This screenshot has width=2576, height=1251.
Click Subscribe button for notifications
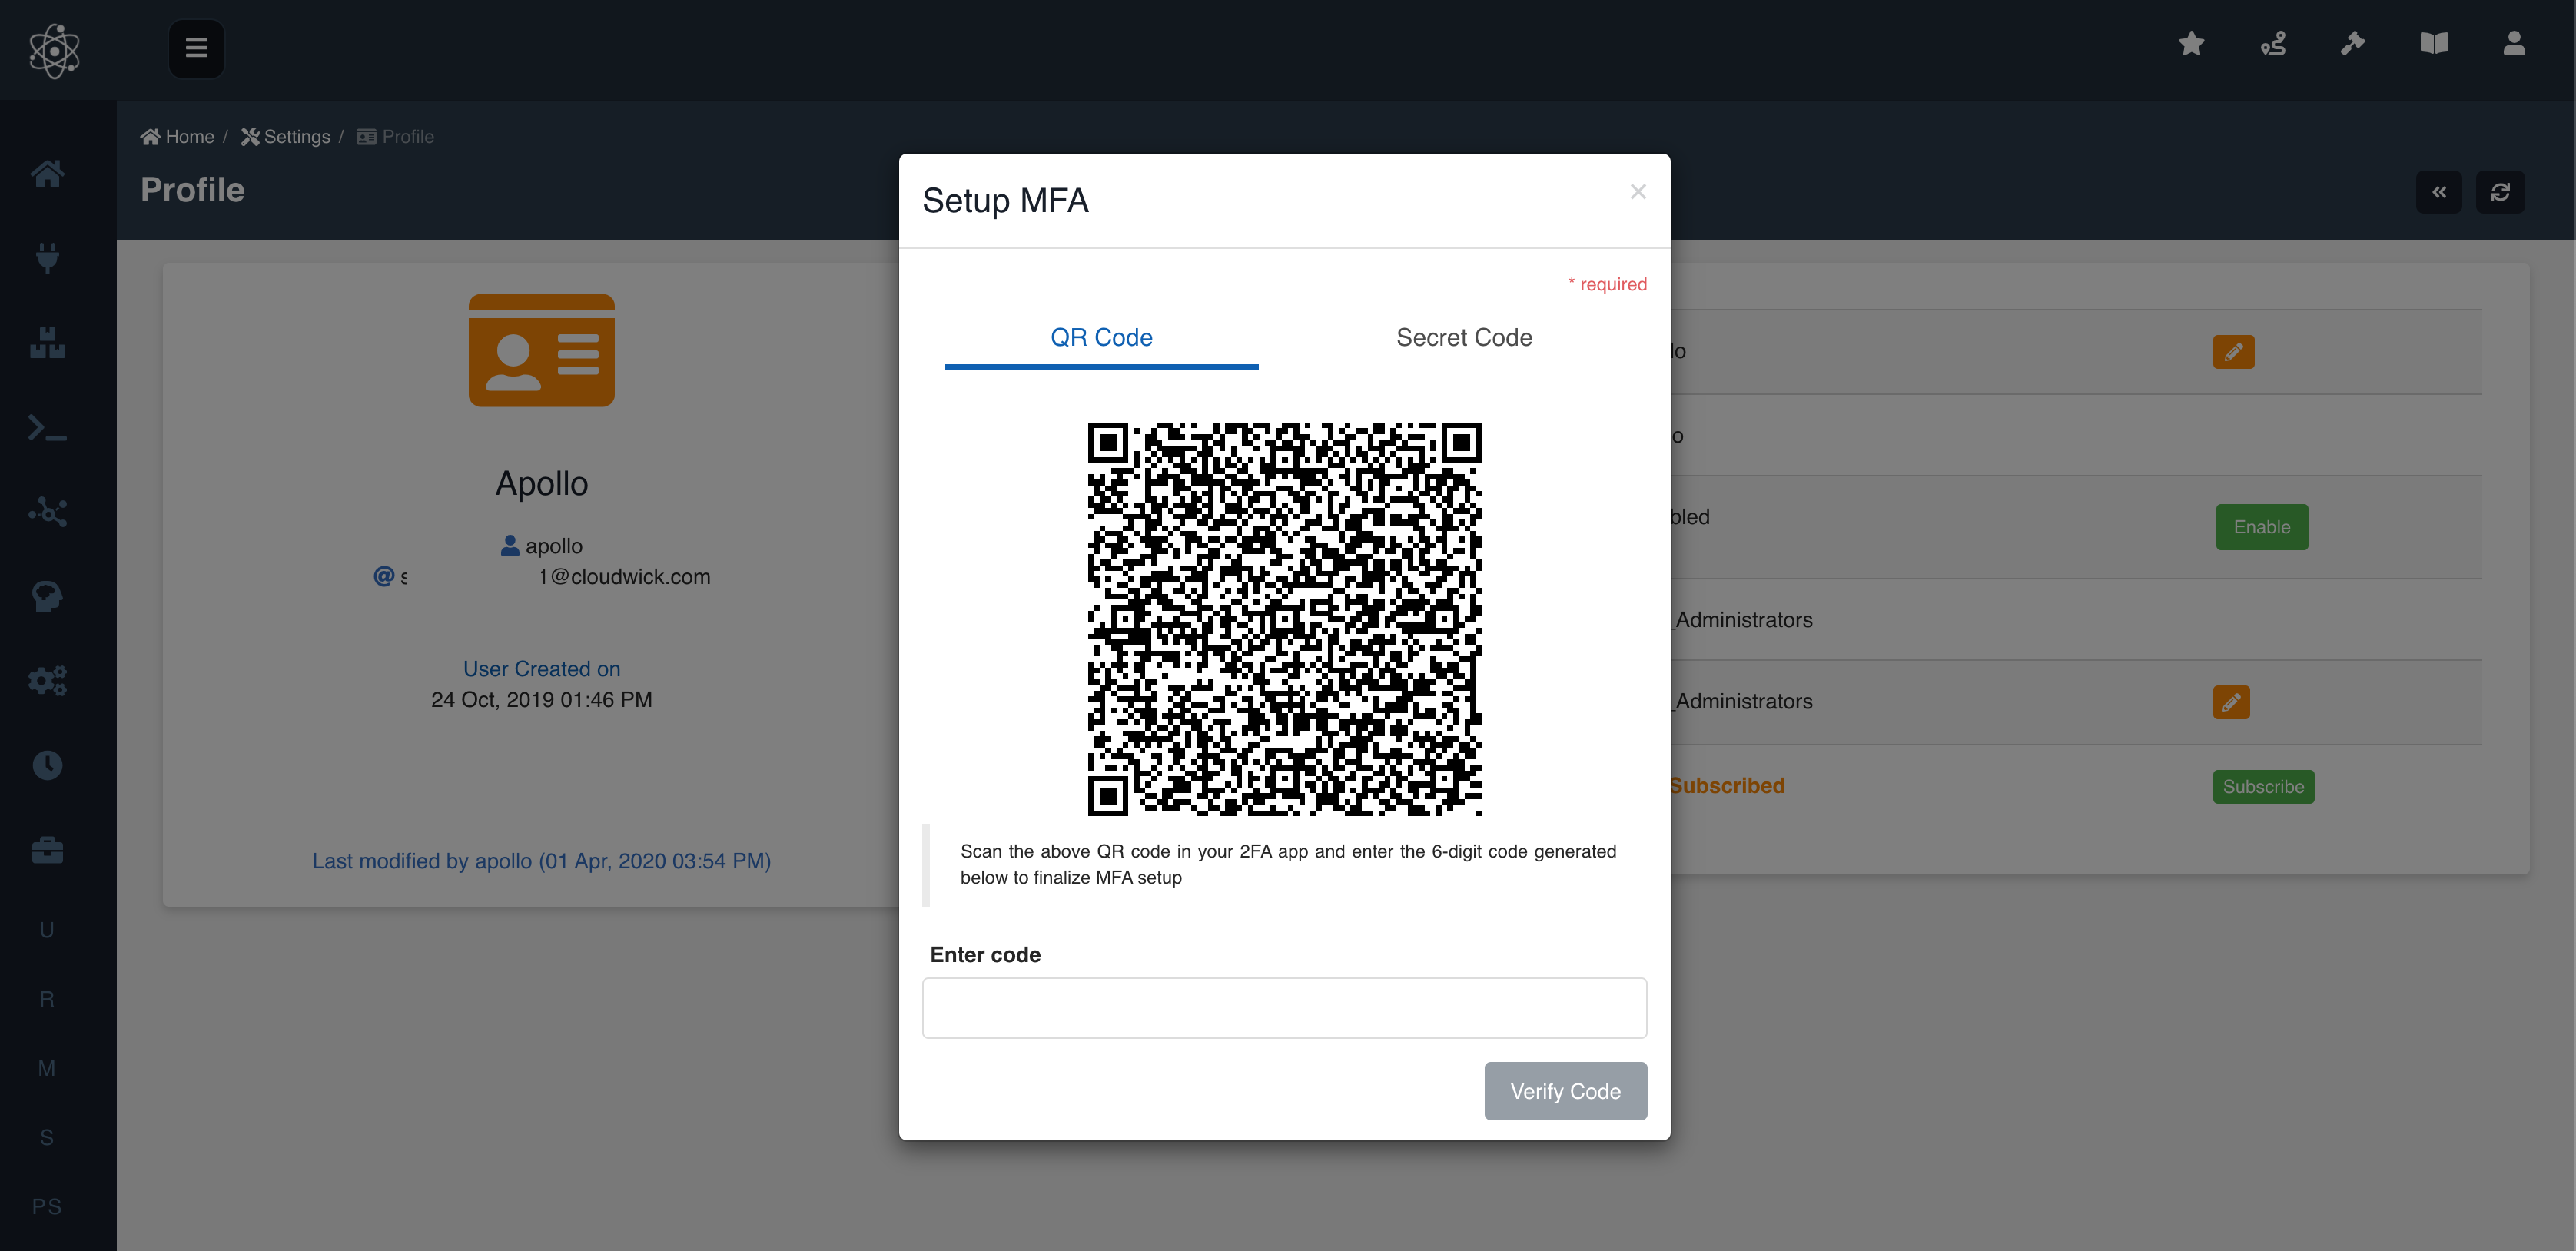click(x=2263, y=786)
